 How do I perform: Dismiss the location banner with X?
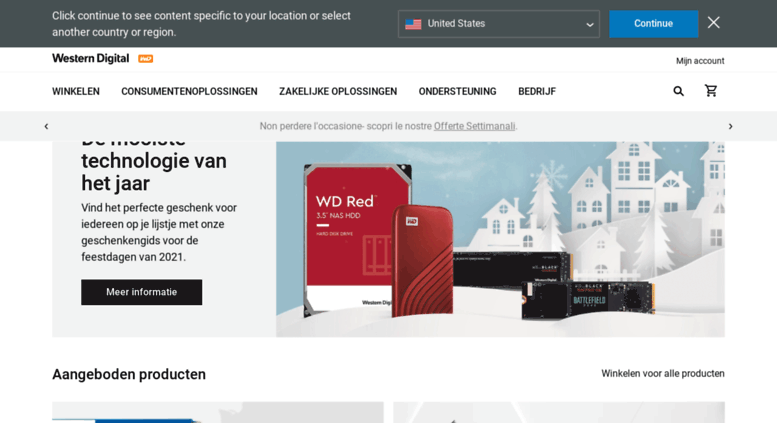click(714, 23)
